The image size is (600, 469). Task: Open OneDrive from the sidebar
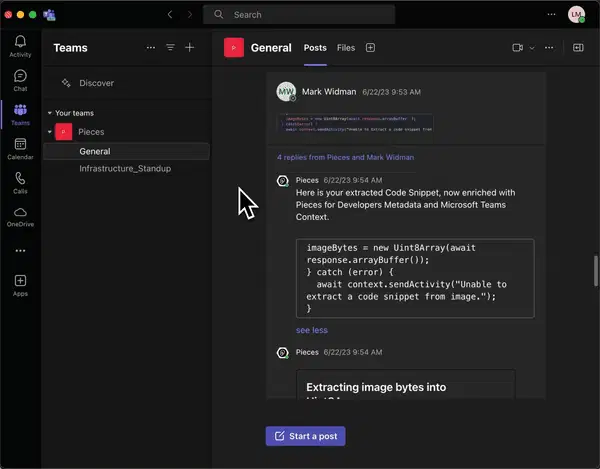pos(20,217)
